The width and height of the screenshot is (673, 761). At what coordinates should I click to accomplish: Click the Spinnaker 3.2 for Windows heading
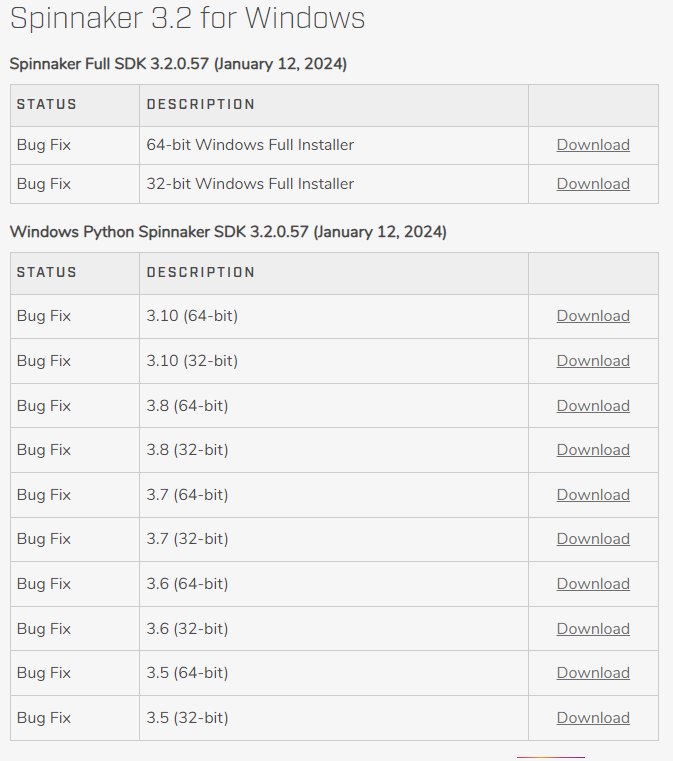(x=187, y=18)
